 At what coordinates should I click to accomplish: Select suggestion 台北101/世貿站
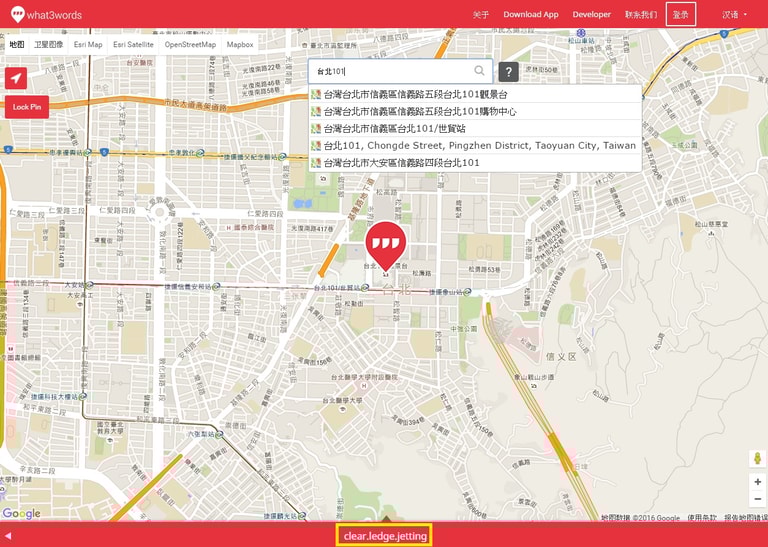pos(475,128)
